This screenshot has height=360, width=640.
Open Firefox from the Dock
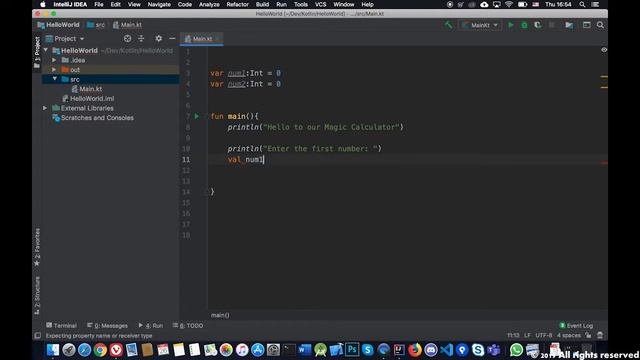[x=415, y=350]
